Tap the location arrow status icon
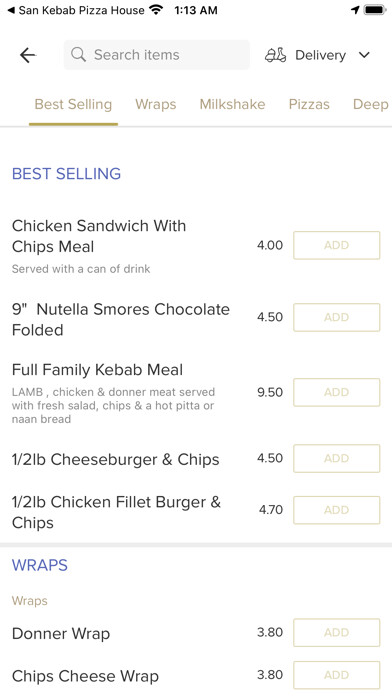This screenshot has width=392, height=696. pyautogui.click(x=355, y=10)
